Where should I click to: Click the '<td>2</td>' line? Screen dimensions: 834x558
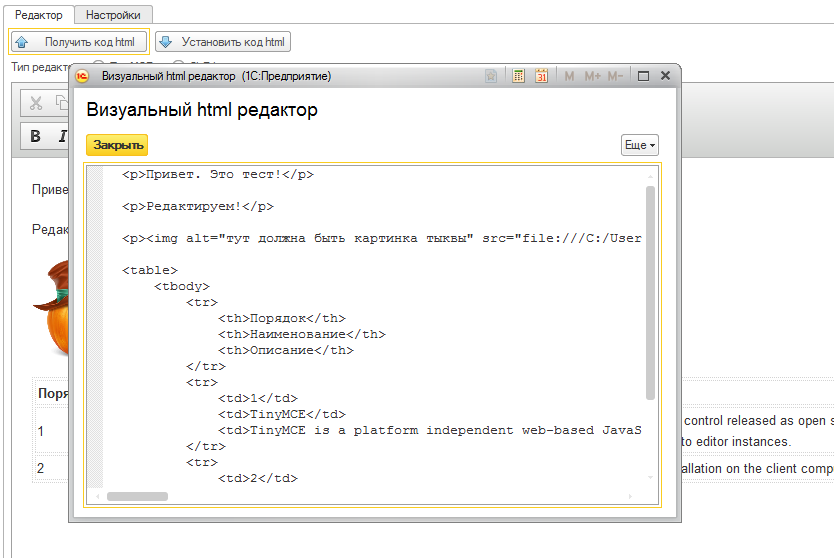click(257, 478)
